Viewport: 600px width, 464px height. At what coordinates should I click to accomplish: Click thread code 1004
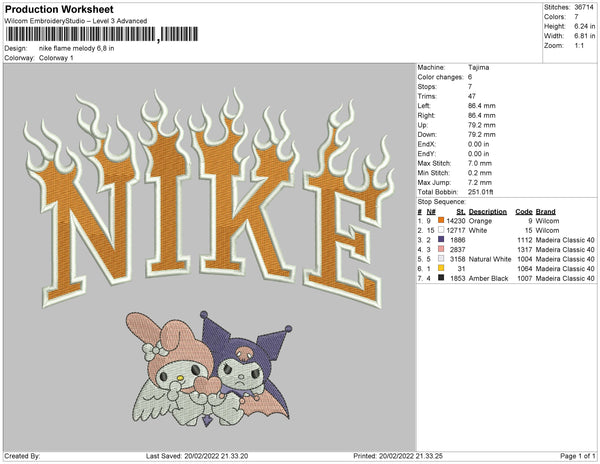click(525, 259)
